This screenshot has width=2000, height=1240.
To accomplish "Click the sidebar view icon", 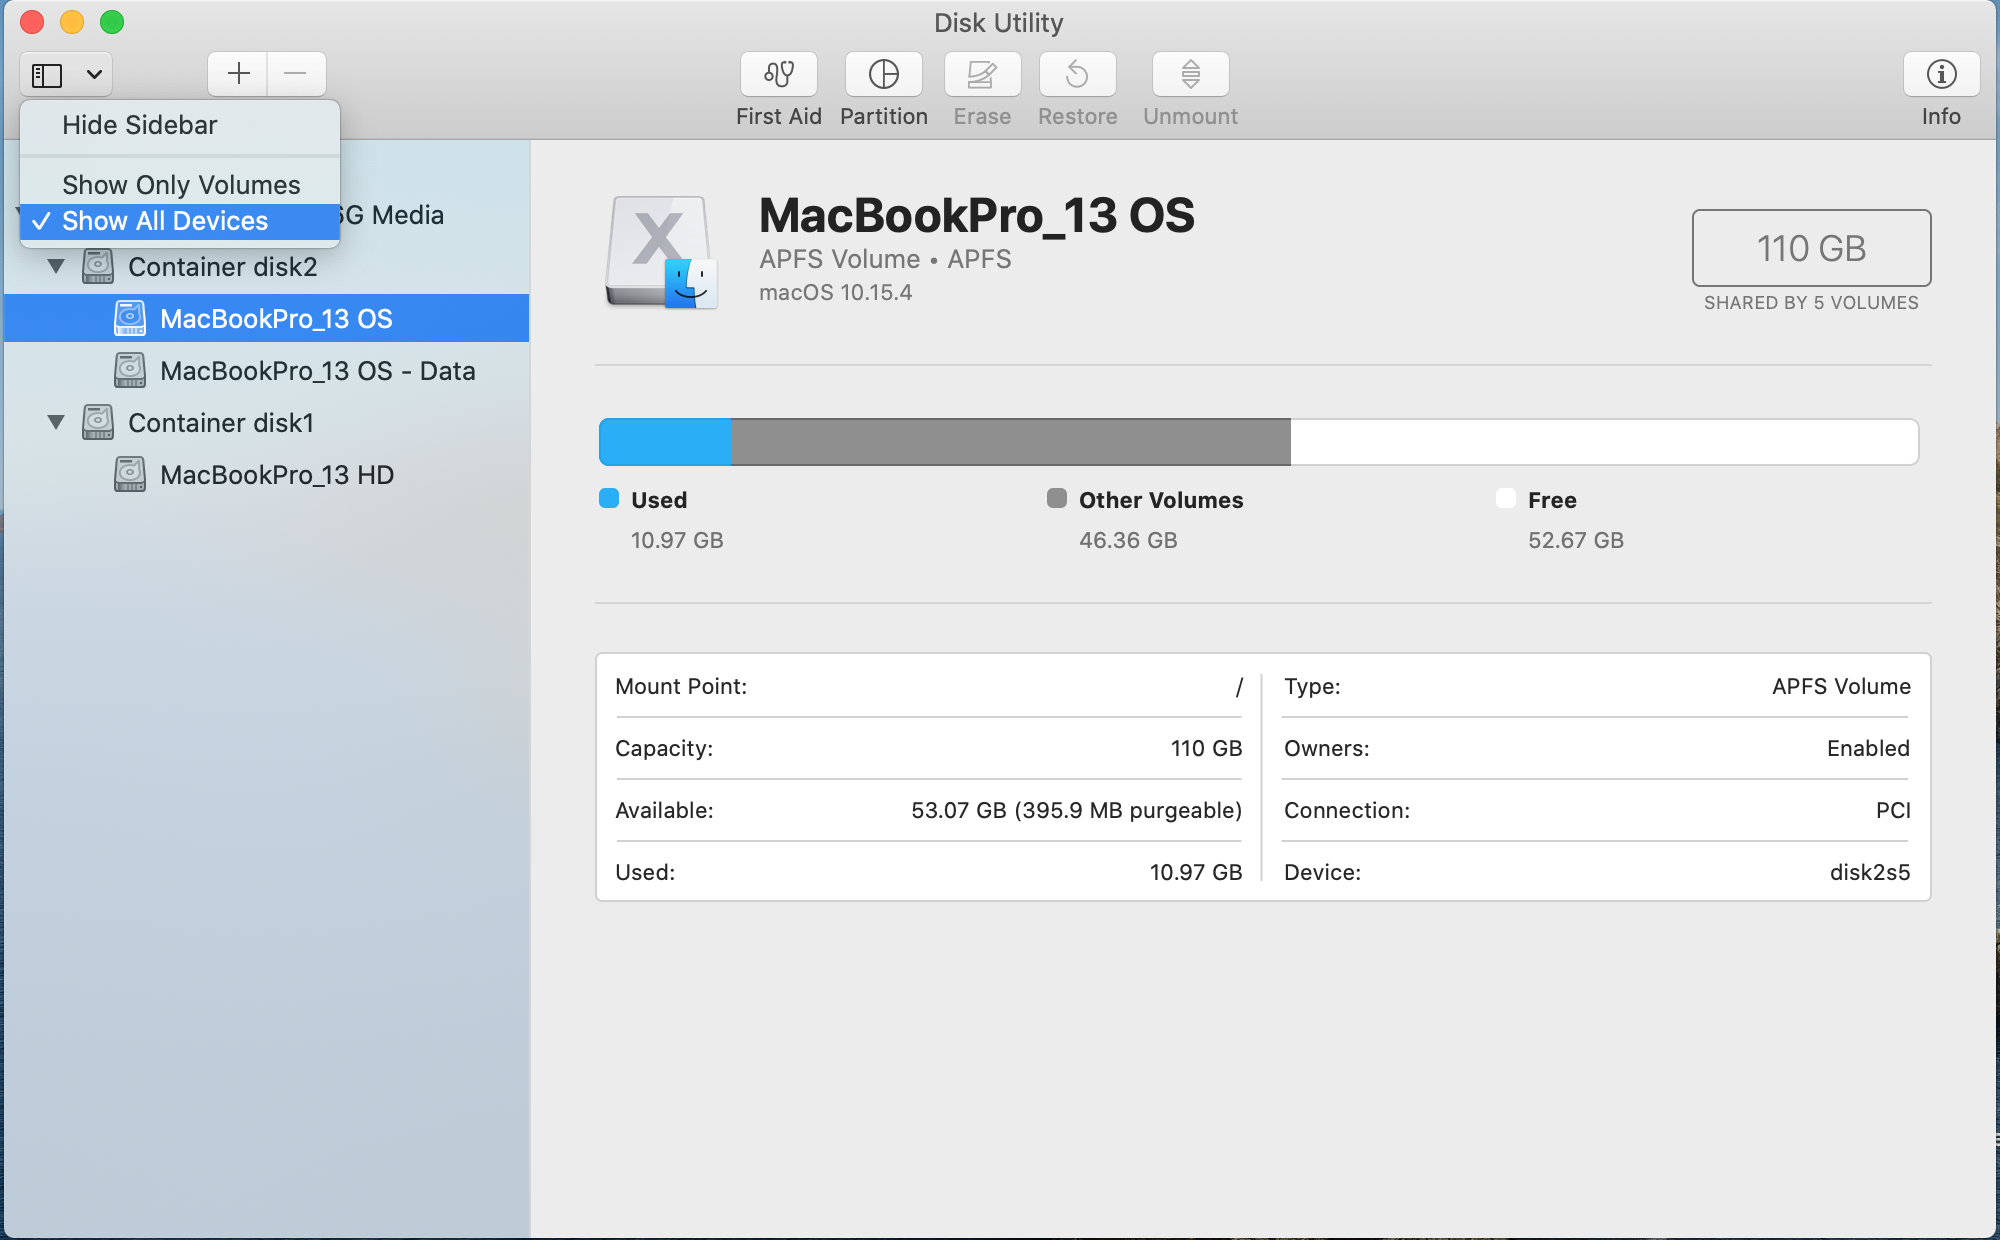I will point(47,75).
